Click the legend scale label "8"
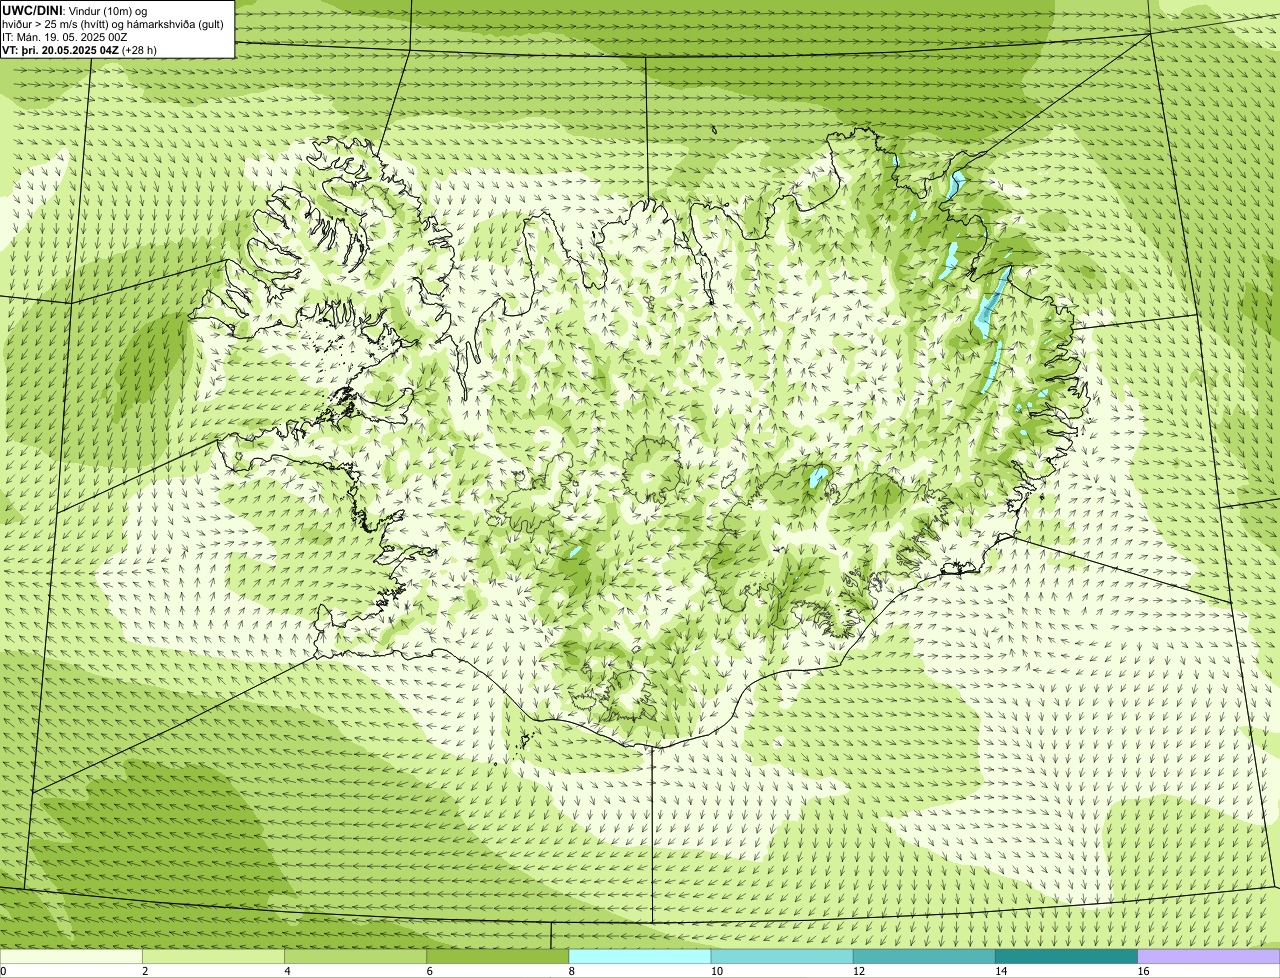 tap(572, 971)
